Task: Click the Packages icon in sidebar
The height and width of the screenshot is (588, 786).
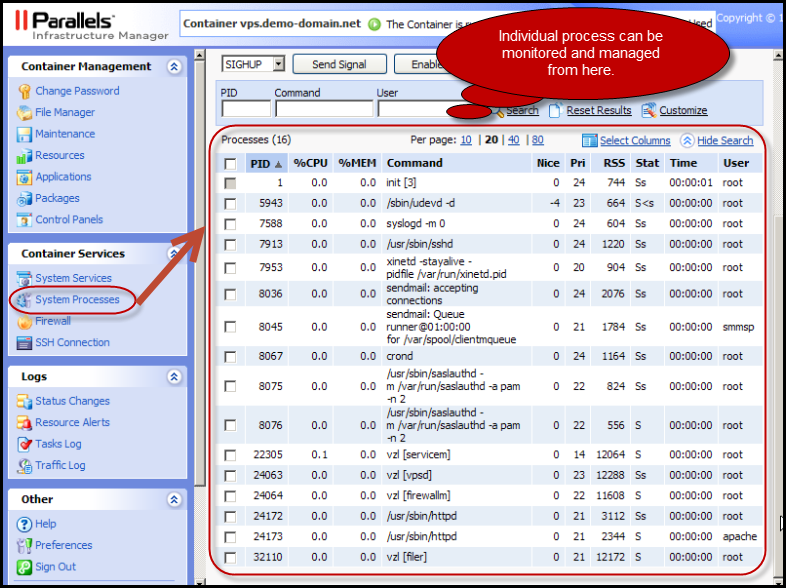Action: (x=24, y=199)
